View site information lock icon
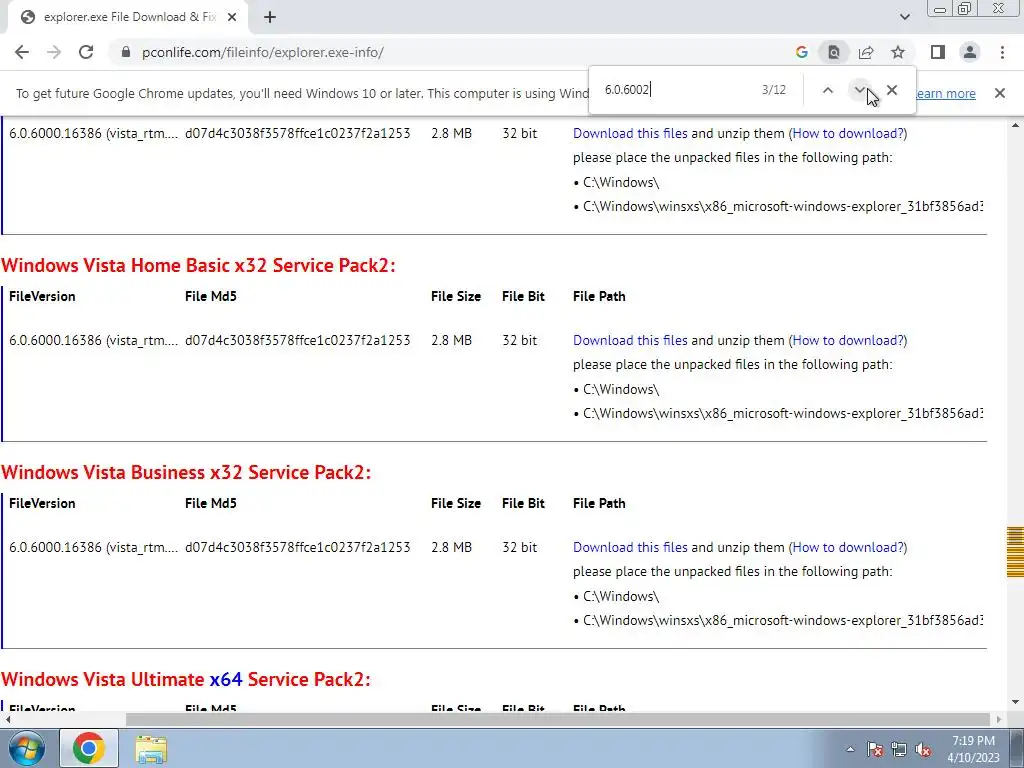The image size is (1024, 768). click(126, 52)
